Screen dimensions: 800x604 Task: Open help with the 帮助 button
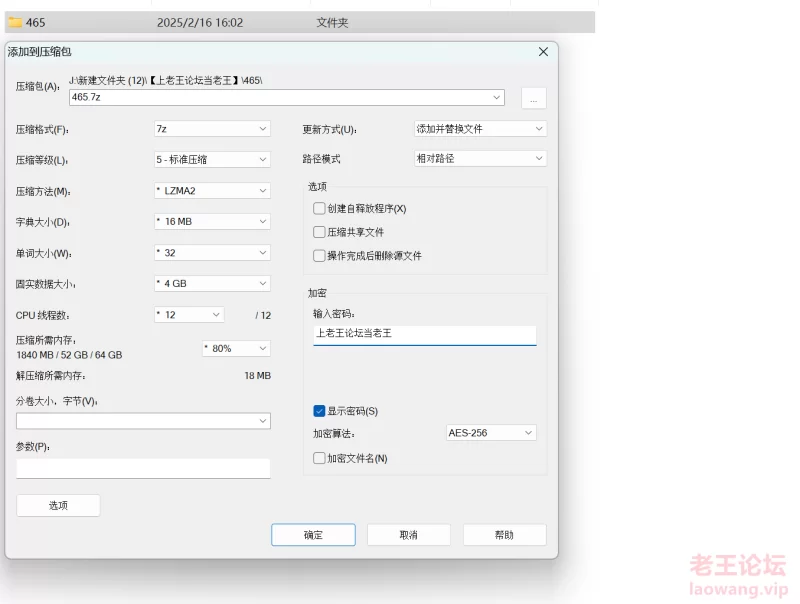(505, 535)
